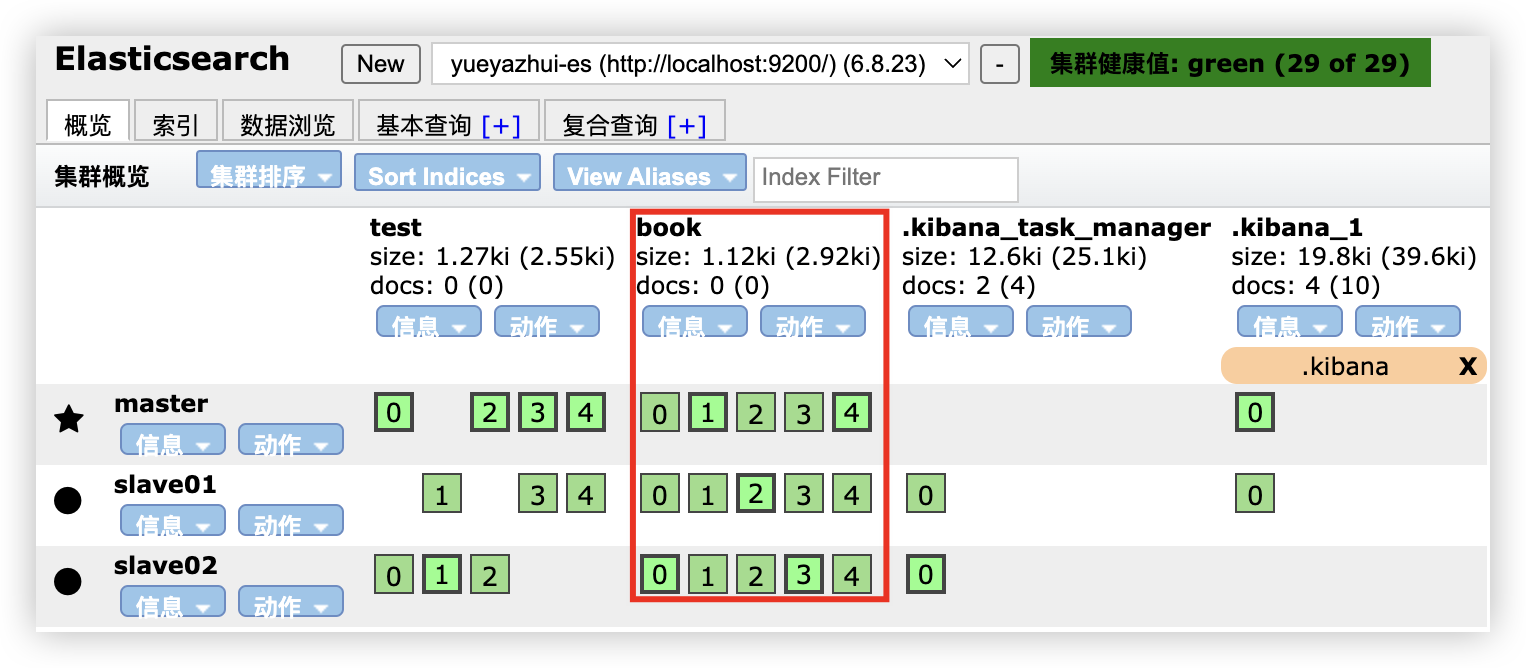Click the minus button beside connection dropdown
1526x668 pixels.
[x=999, y=65]
